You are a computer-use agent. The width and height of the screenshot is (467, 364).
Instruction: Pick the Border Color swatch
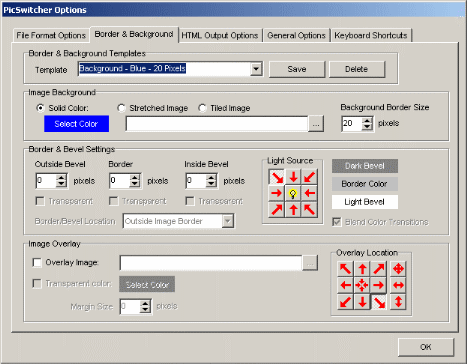pos(365,184)
